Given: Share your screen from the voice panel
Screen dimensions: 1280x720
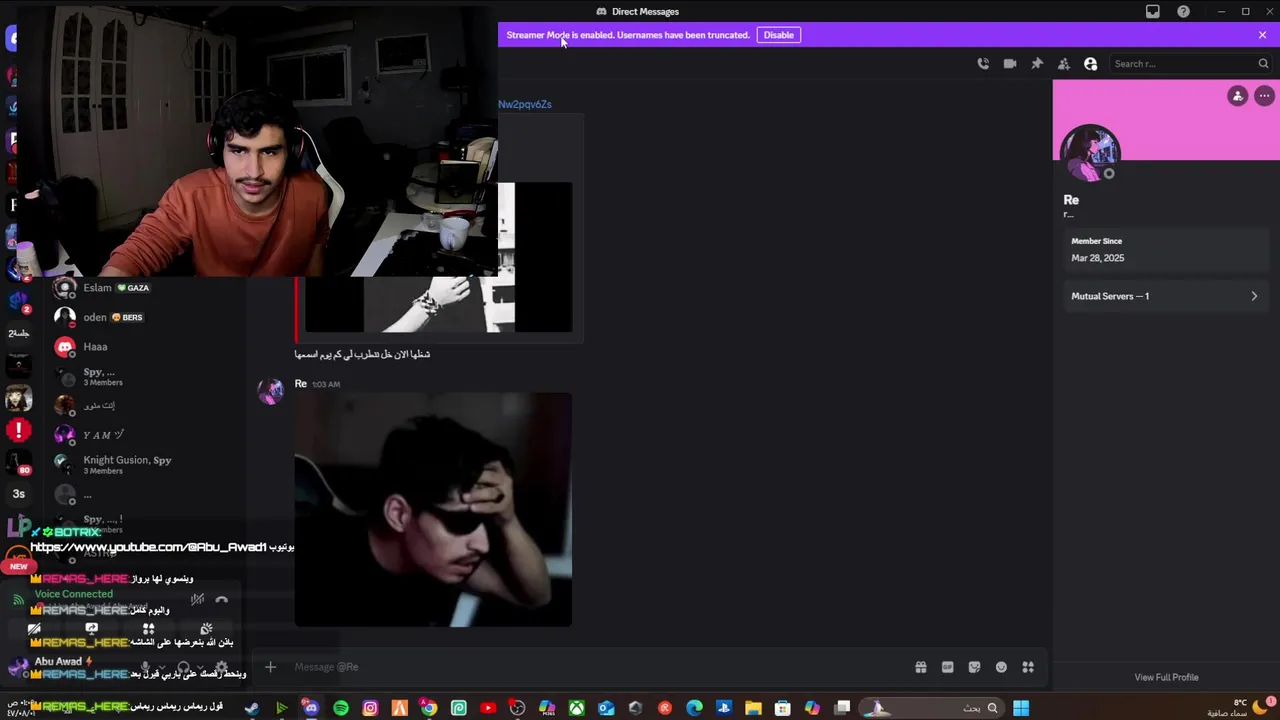Looking at the screenshot, I should pos(91,629).
